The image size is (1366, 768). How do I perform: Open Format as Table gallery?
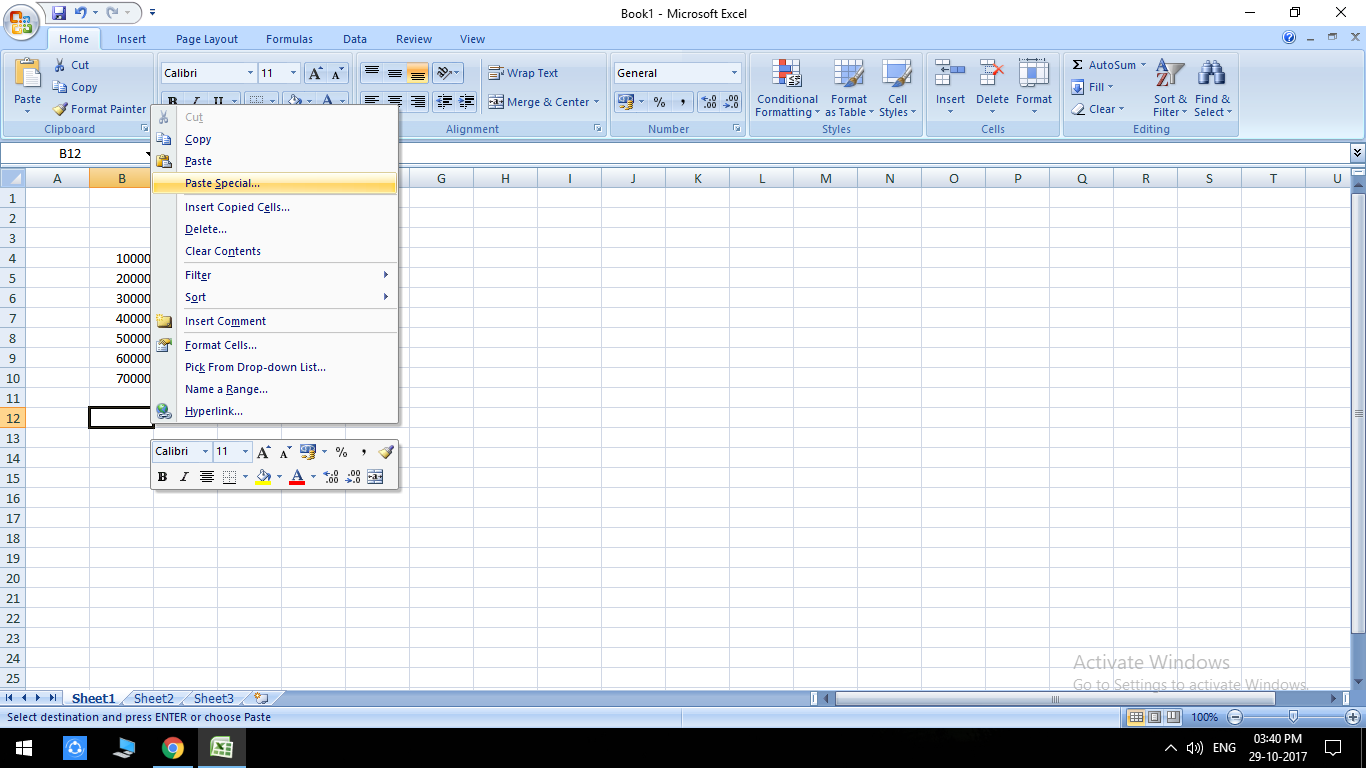click(x=849, y=89)
